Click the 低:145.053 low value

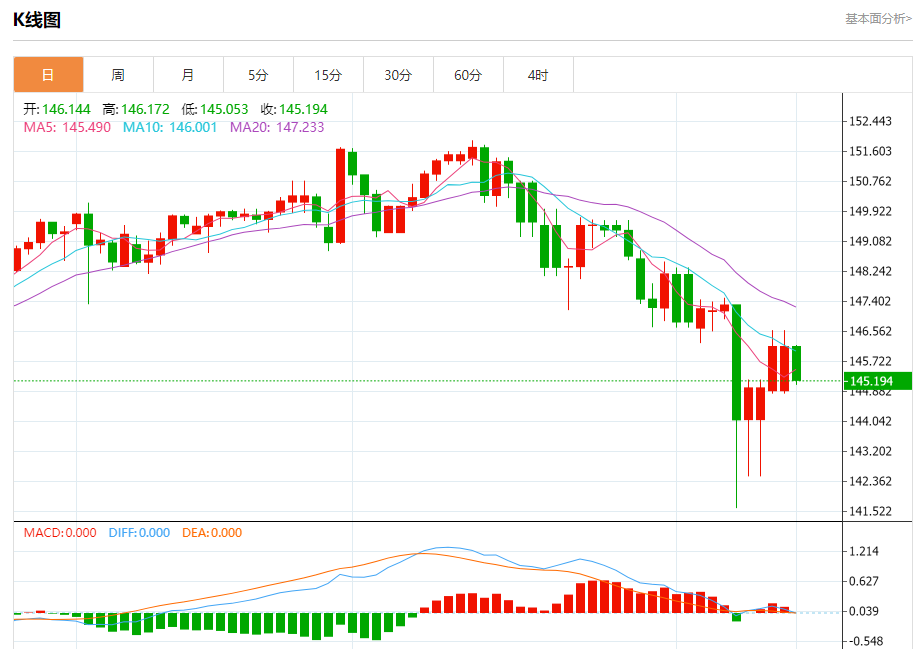(x=215, y=109)
